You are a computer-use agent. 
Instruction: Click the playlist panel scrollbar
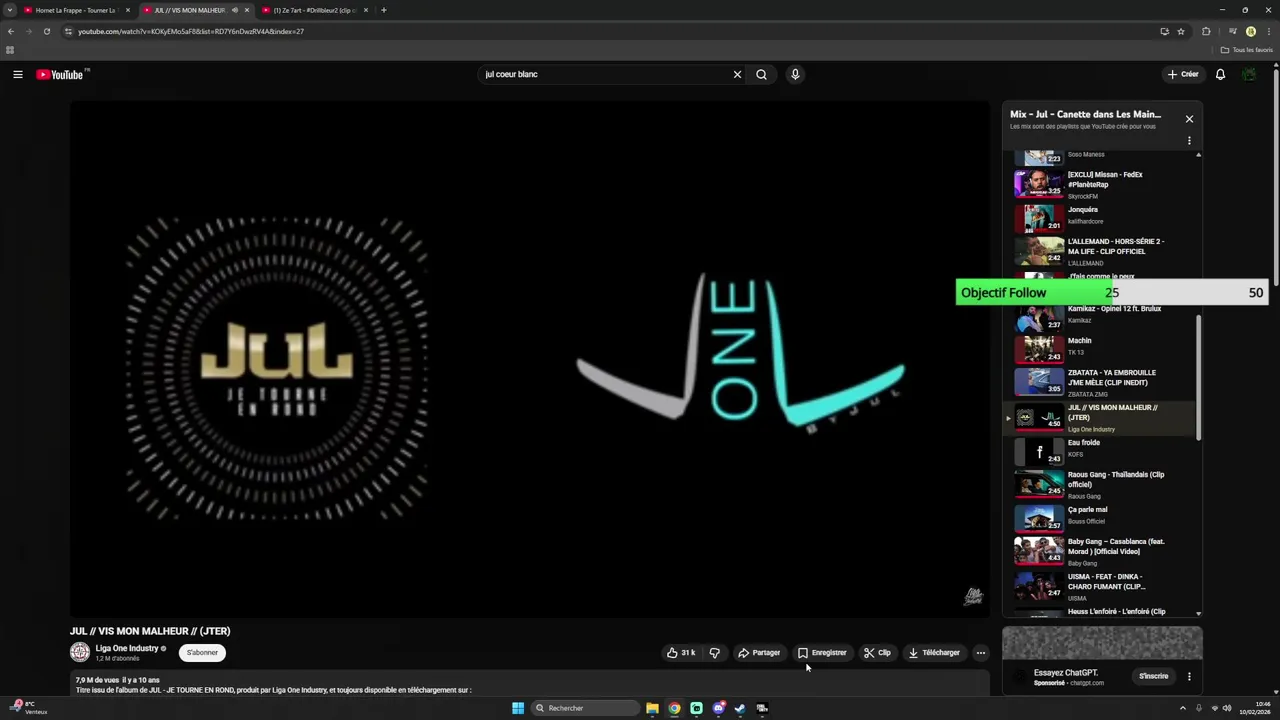(x=1198, y=377)
